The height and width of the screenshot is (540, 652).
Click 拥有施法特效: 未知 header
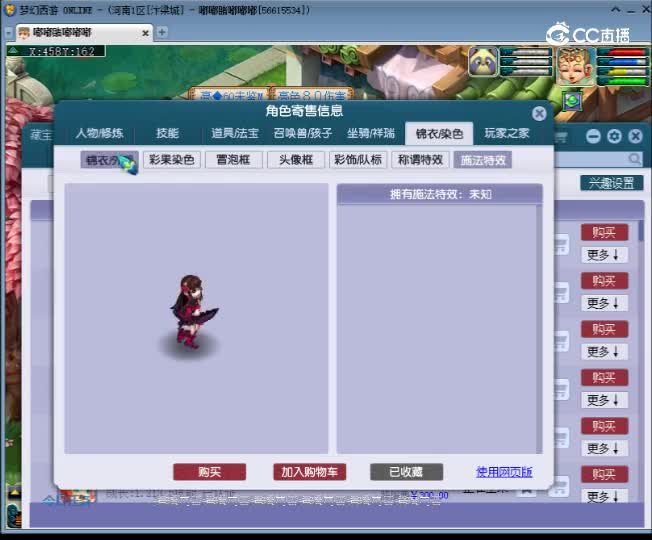click(440, 194)
